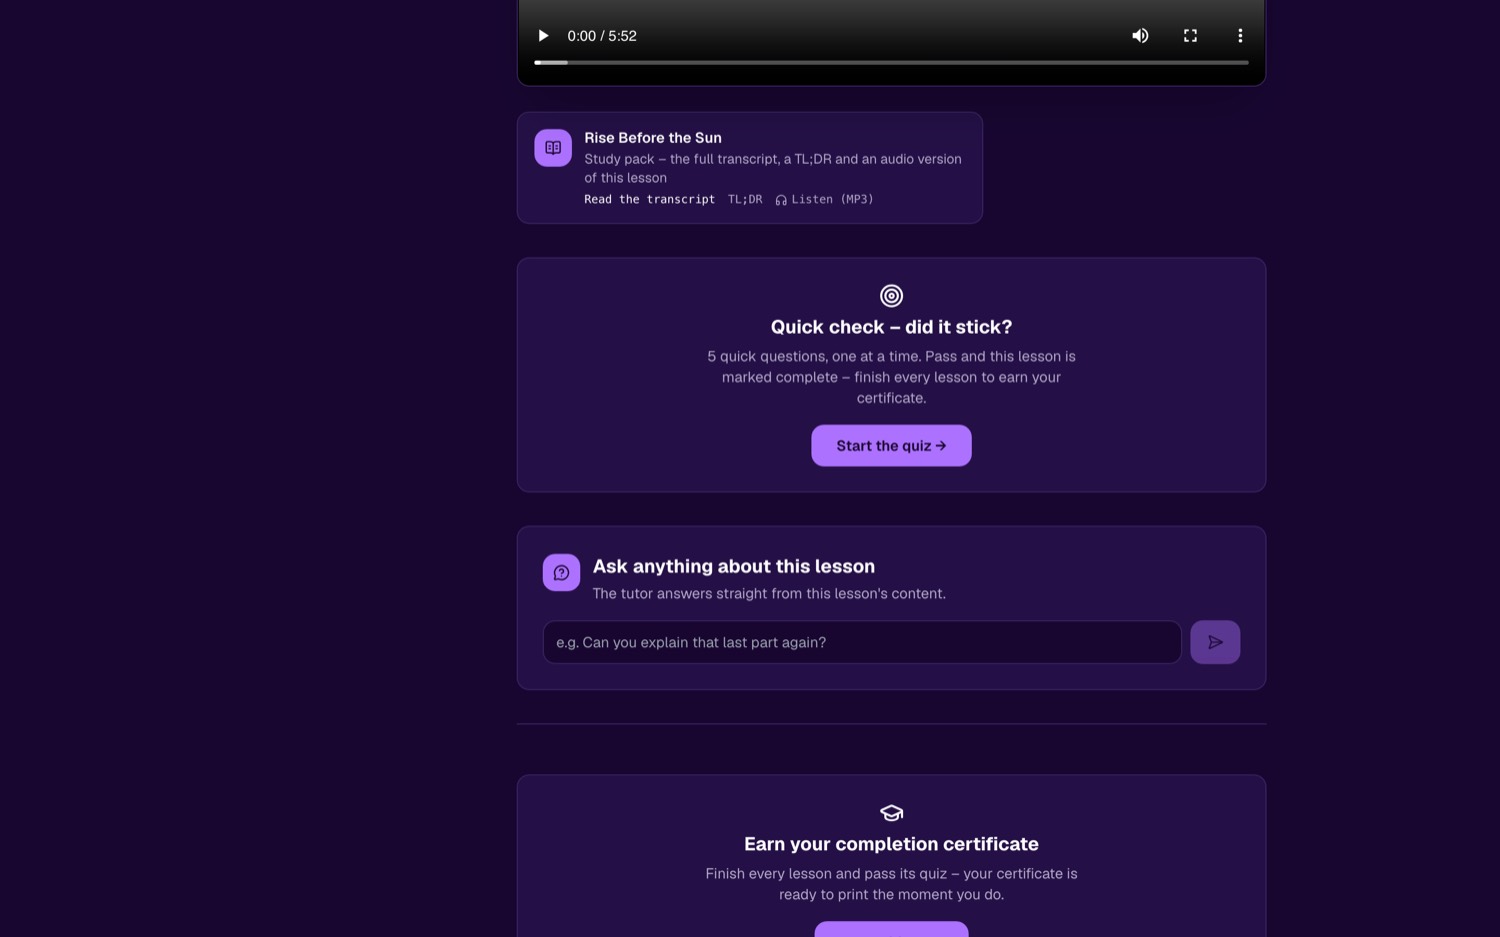Click Earn your completion certificate heading
Viewport: 1500px width, 937px height.
click(x=891, y=844)
